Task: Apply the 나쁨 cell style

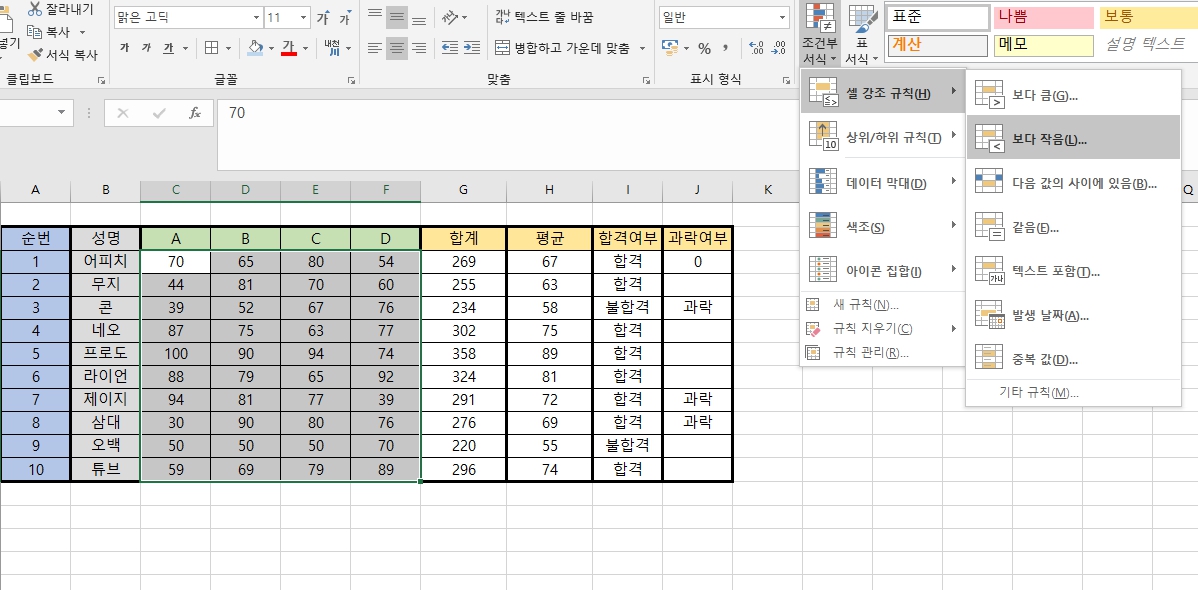Action: pyautogui.click(x=1045, y=17)
